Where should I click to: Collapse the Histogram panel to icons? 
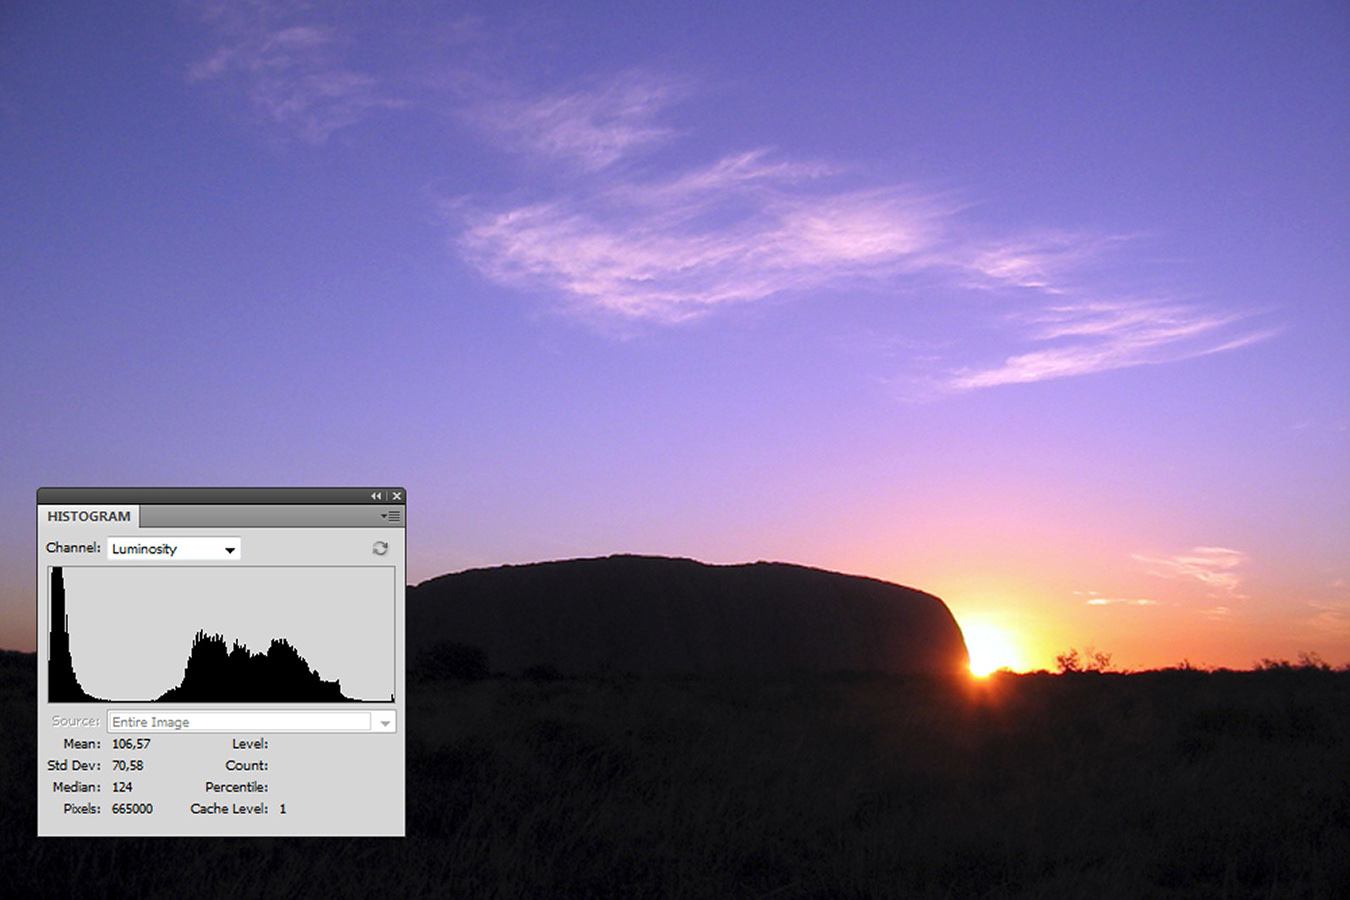[376, 496]
